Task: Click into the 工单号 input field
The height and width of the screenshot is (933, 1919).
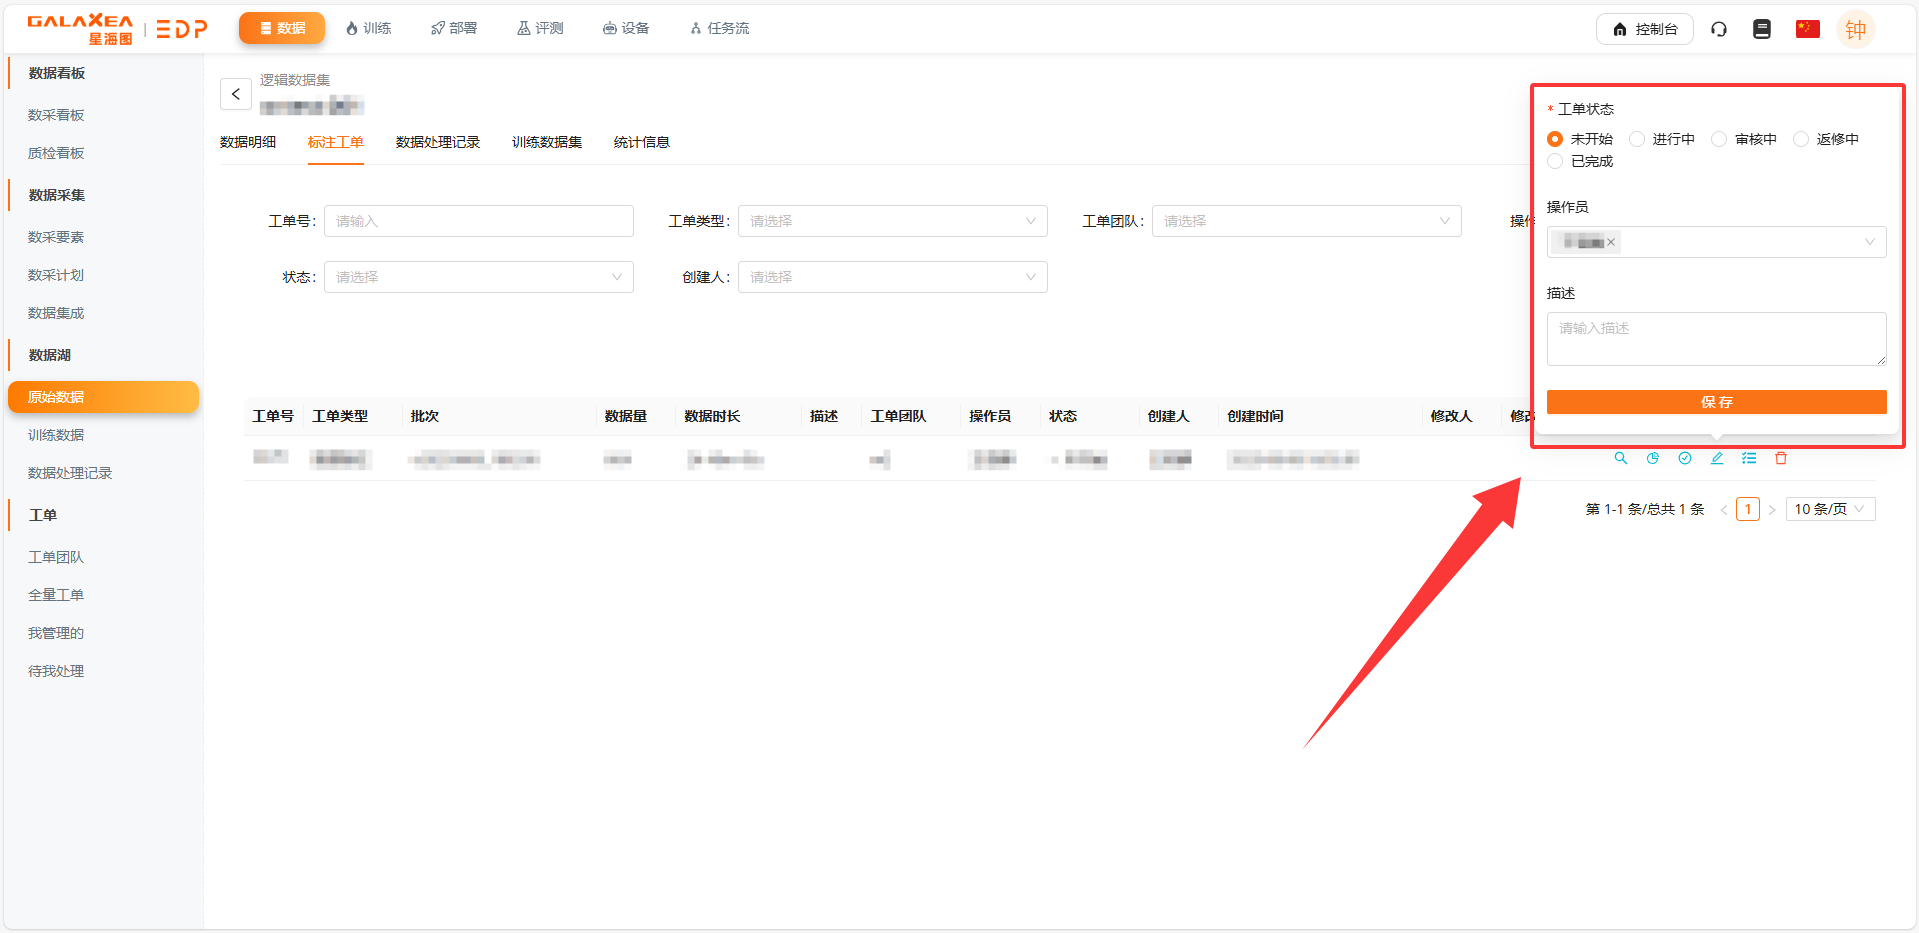Action: pos(478,221)
